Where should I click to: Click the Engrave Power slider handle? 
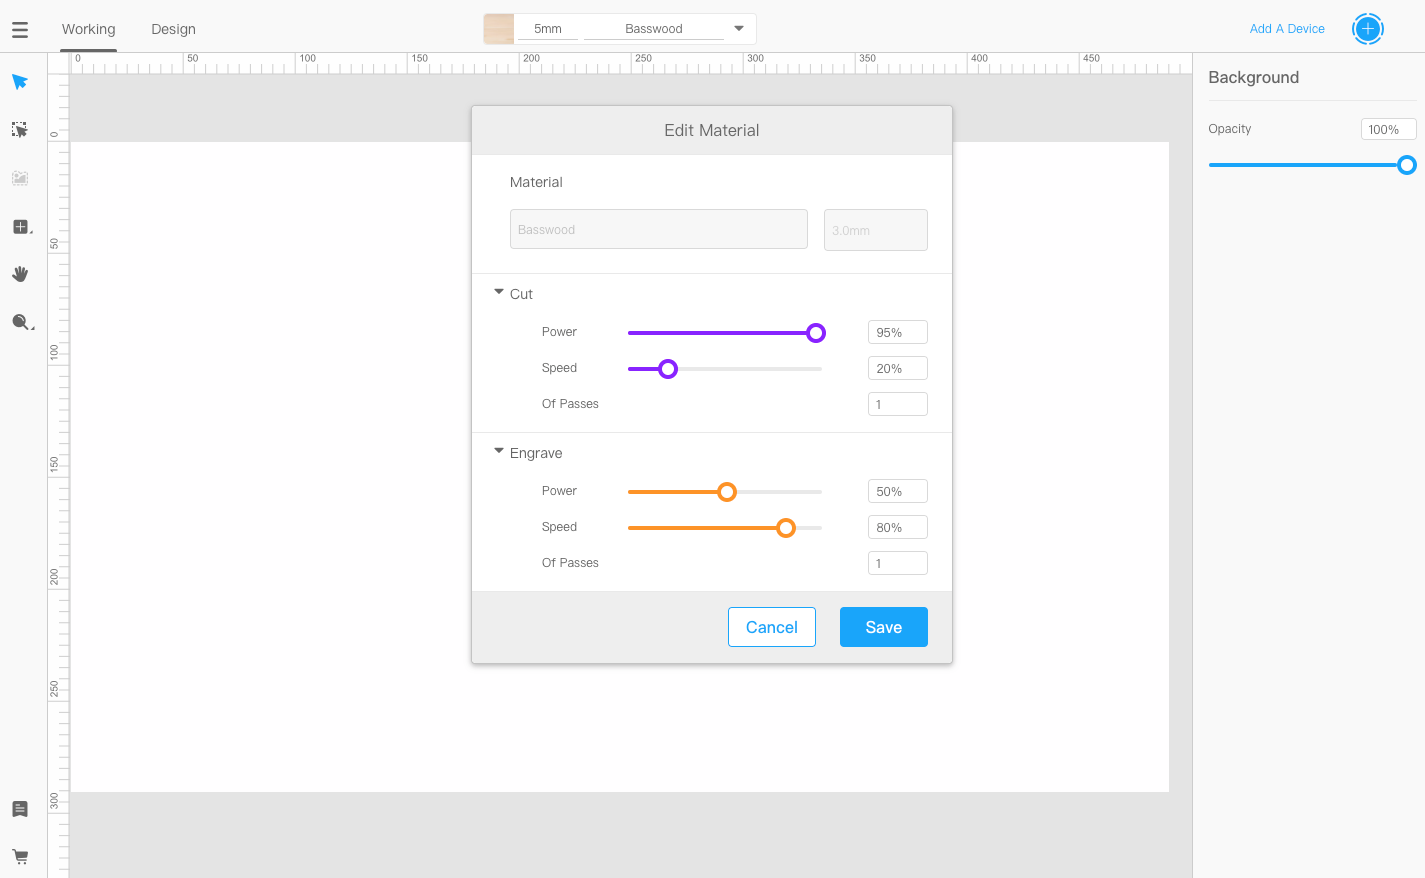pyautogui.click(x=727, y=492)
